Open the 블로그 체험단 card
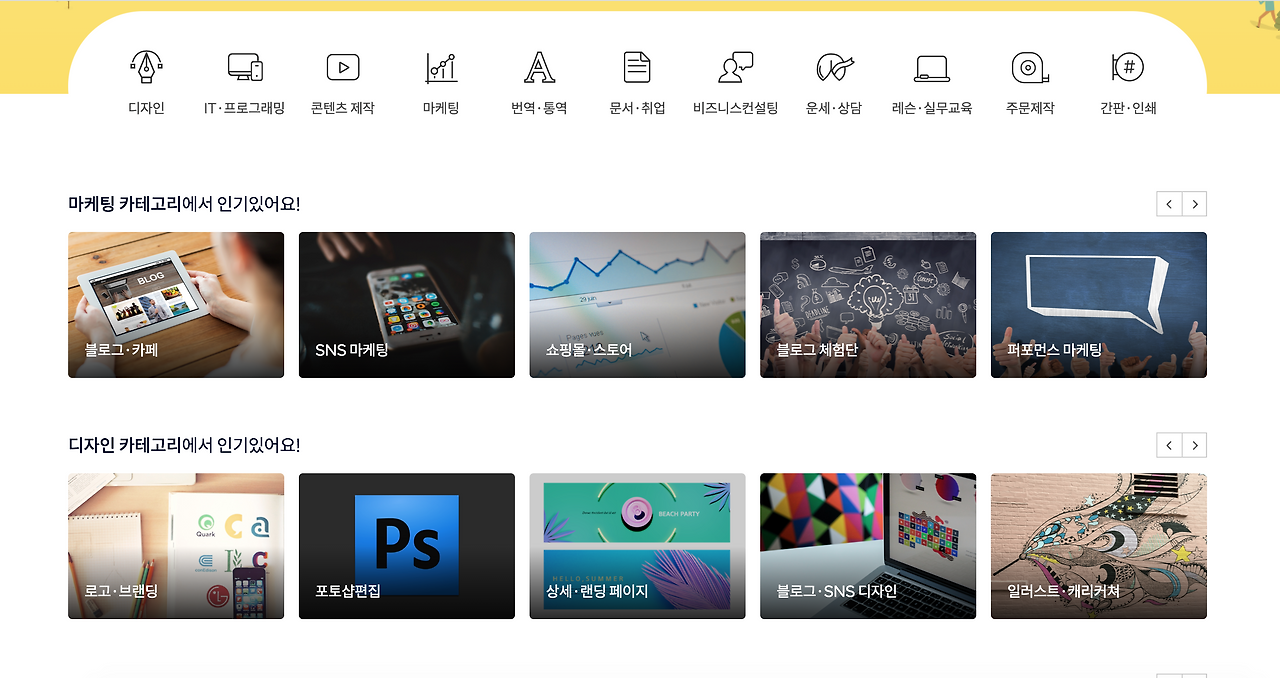 (868, 305)
